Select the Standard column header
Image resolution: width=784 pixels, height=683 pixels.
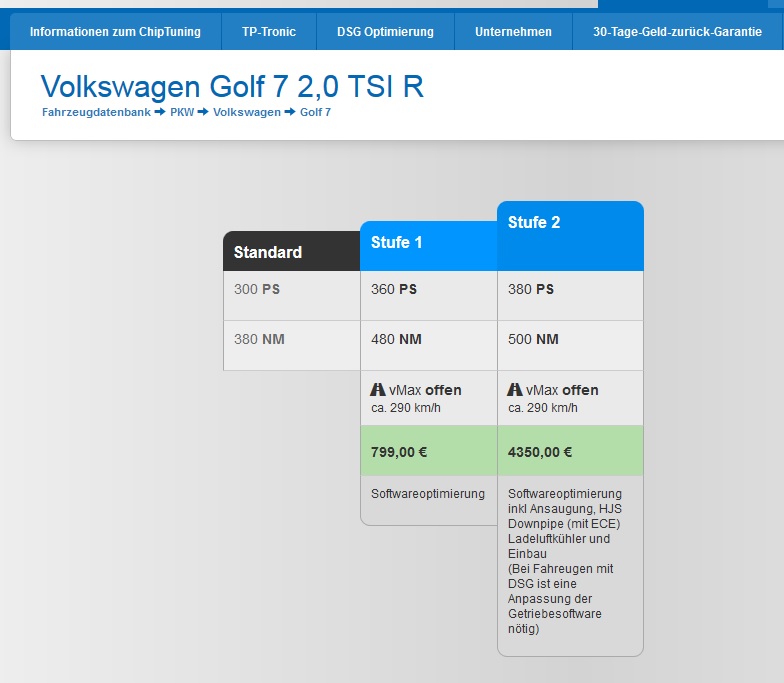pyautogui.click(x=291, y=252)
